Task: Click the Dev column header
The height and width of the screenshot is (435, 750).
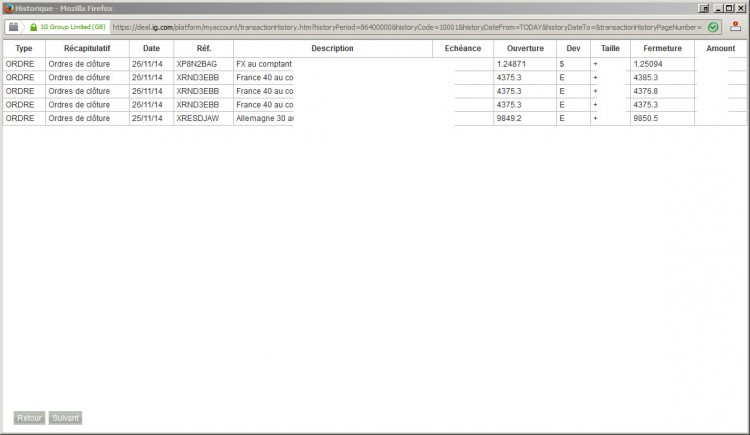Action: (x=573, y=48)
